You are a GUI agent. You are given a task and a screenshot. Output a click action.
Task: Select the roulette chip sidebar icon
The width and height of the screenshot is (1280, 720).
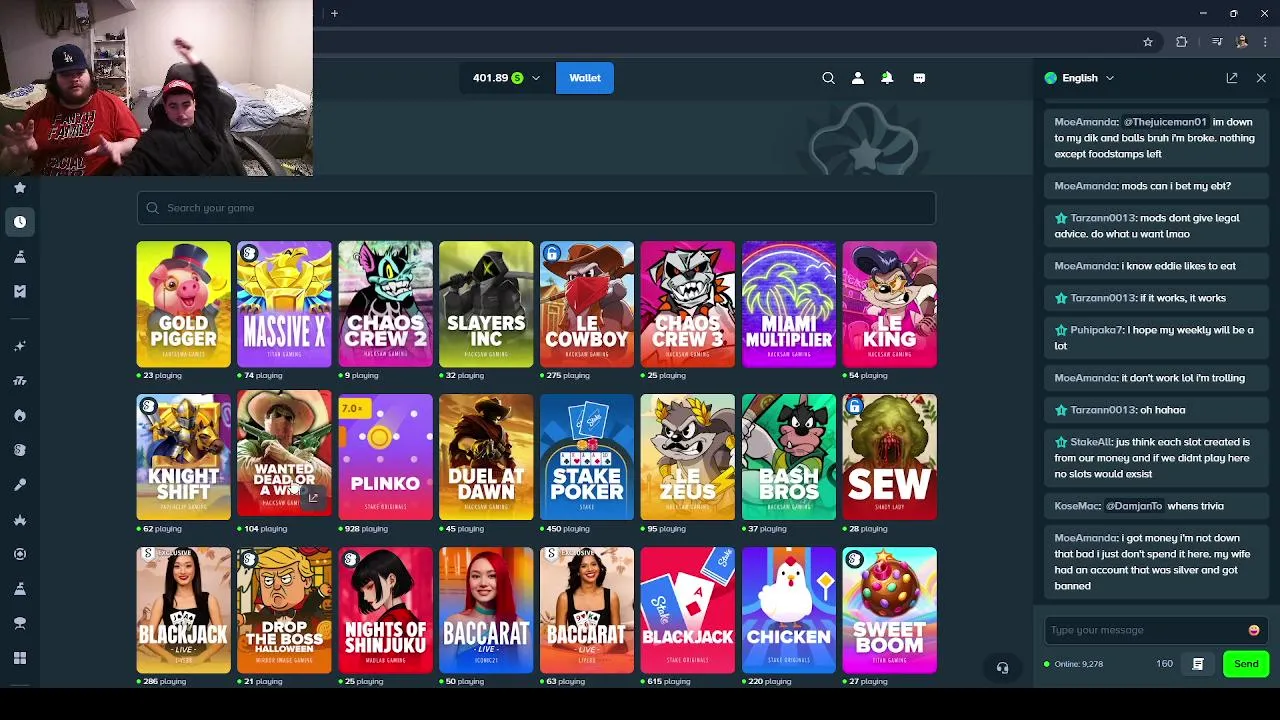coord(20,553)
